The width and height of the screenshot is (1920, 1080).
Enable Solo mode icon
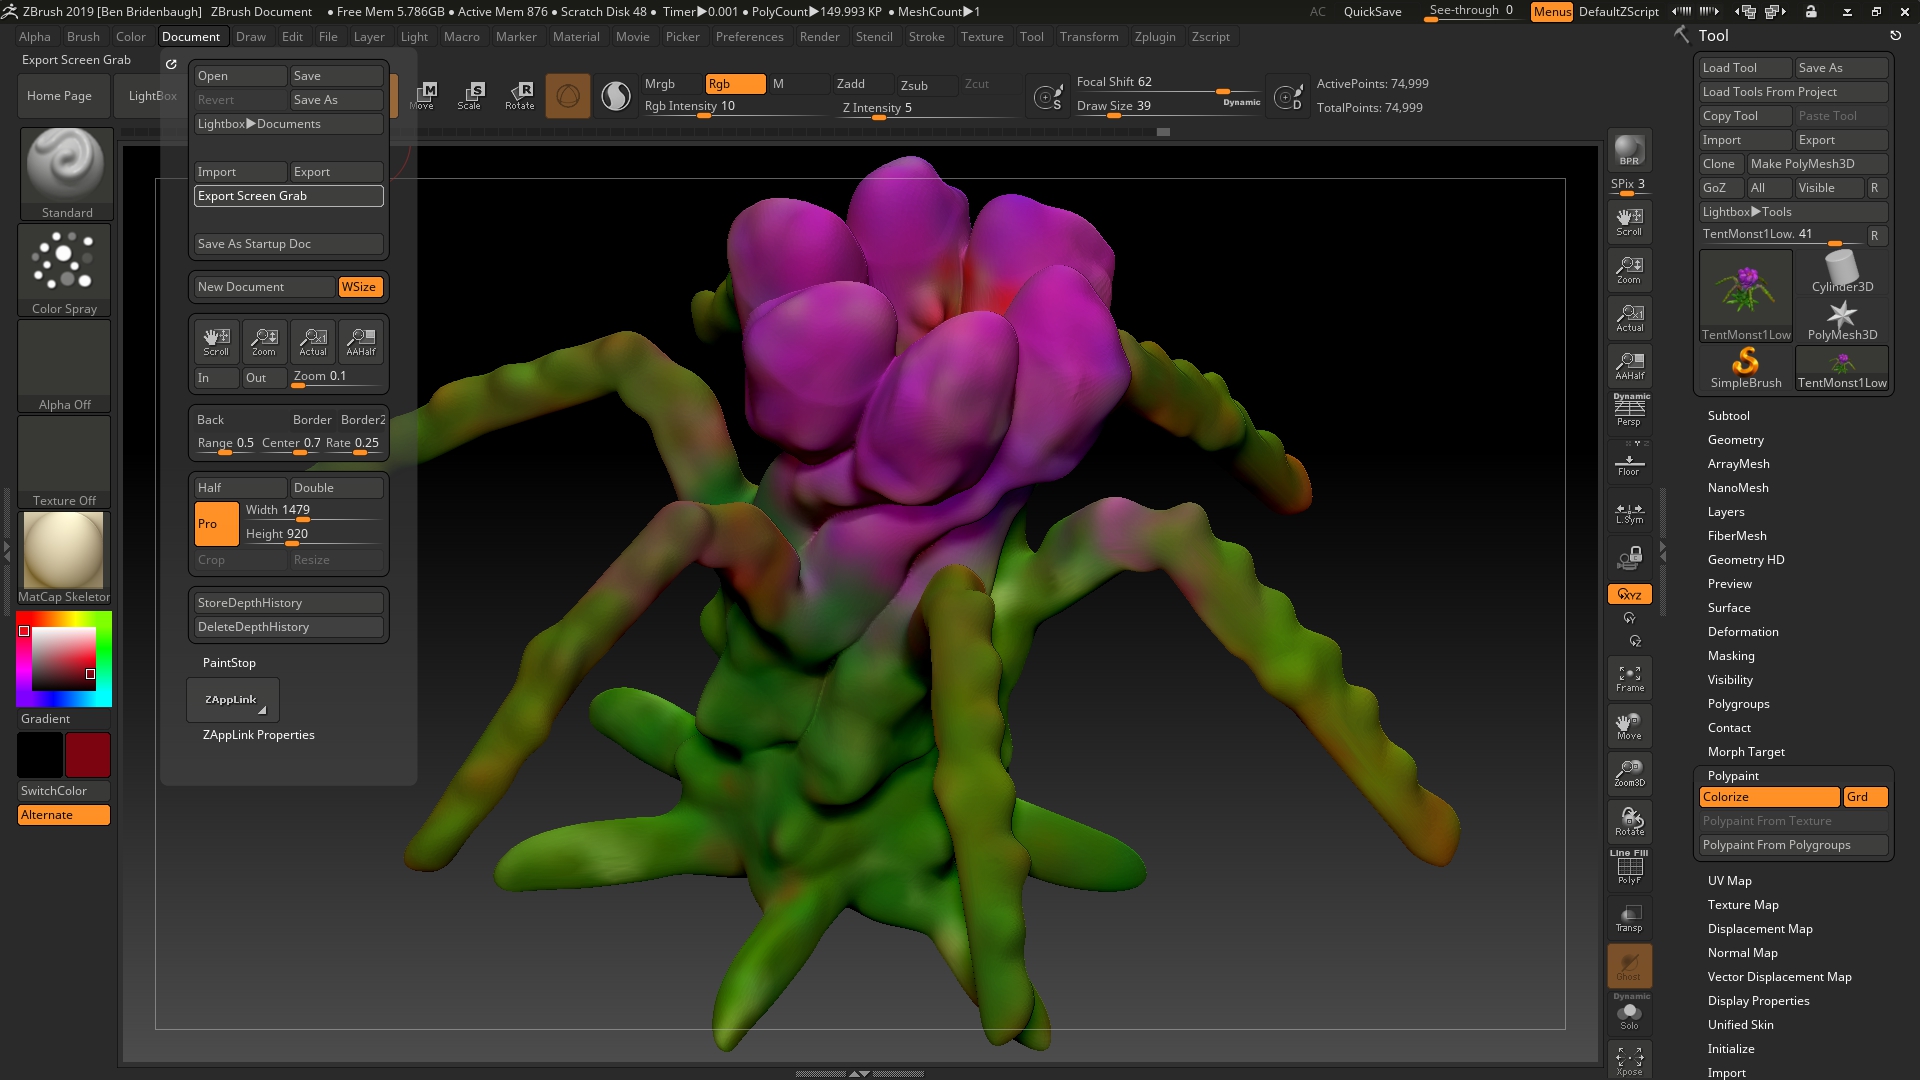(1629, 1013)
